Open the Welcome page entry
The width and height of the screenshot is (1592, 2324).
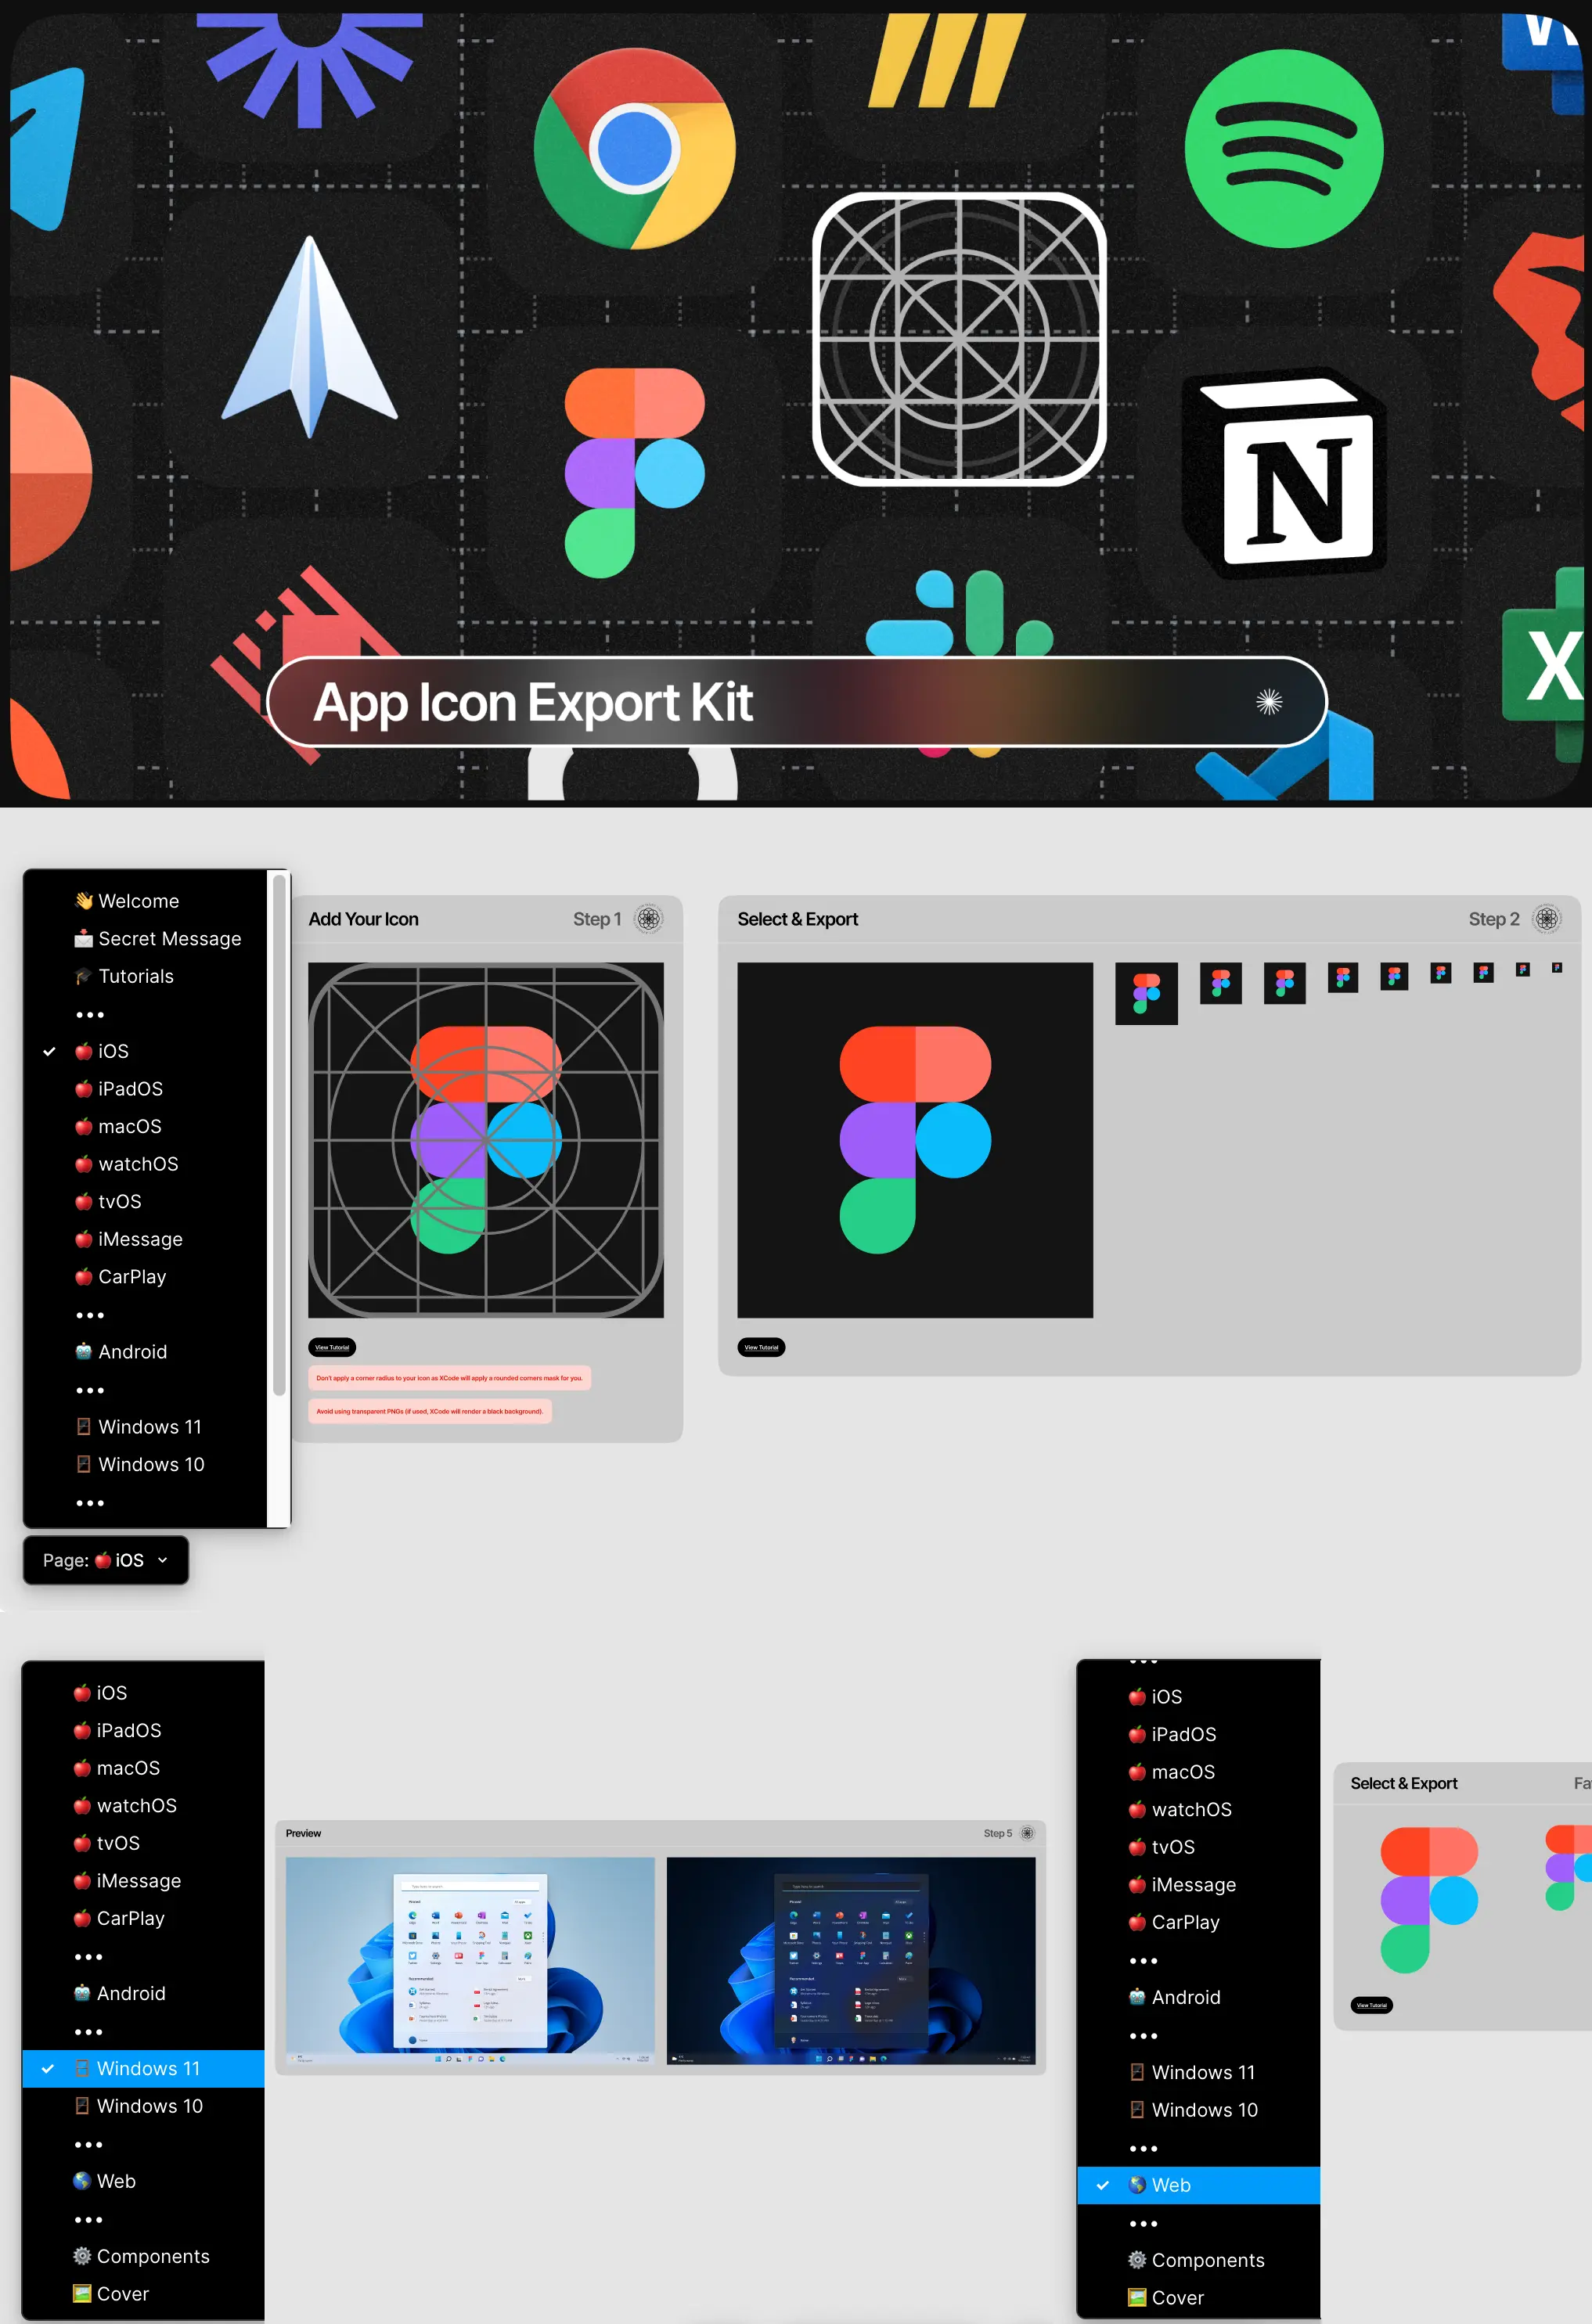click(x=138, y=901)
